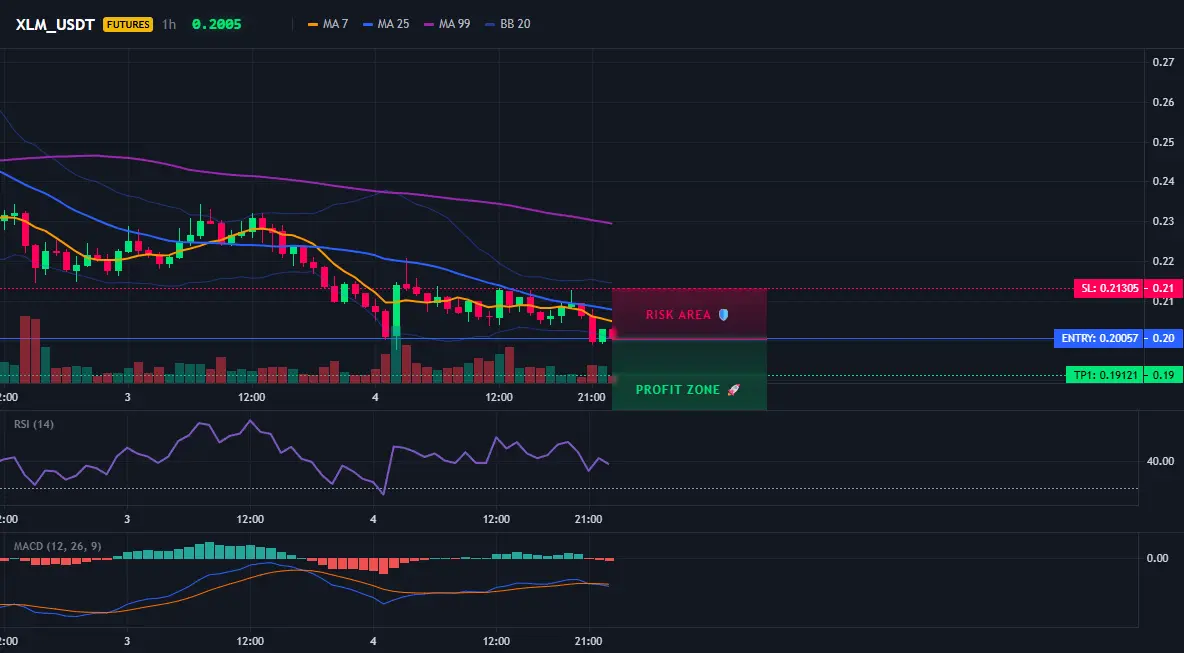Click the XLM_USDT symbol name
The height and width of the screenshot is (653, 1184).
55,24
